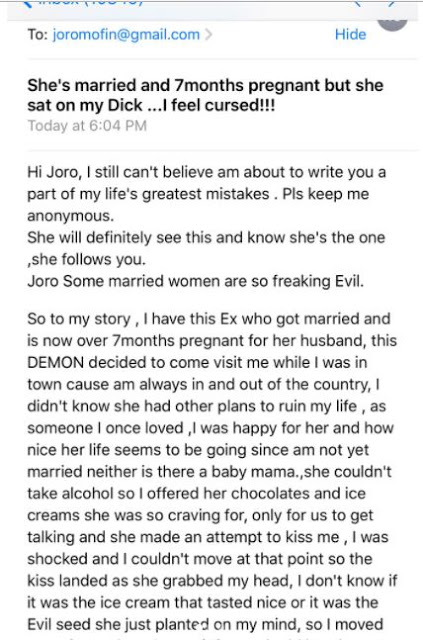Select the 'To:' field label
This screenshot has width=423, height=640.
coord(38,34)
